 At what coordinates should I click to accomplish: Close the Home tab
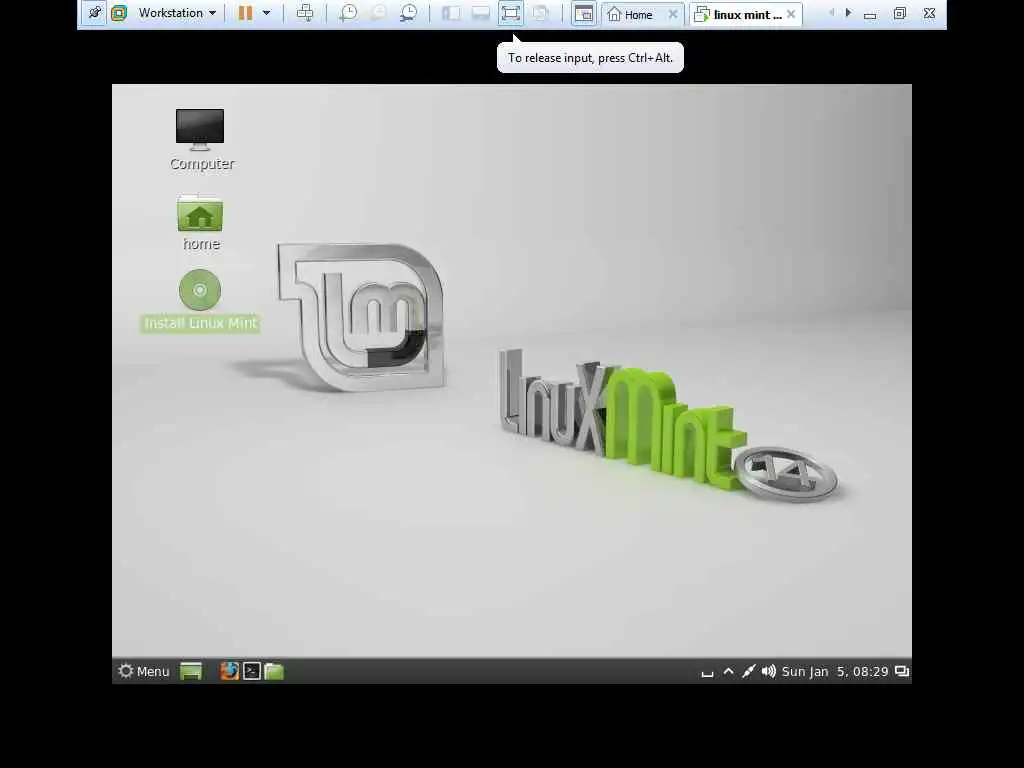pos(673,14)
